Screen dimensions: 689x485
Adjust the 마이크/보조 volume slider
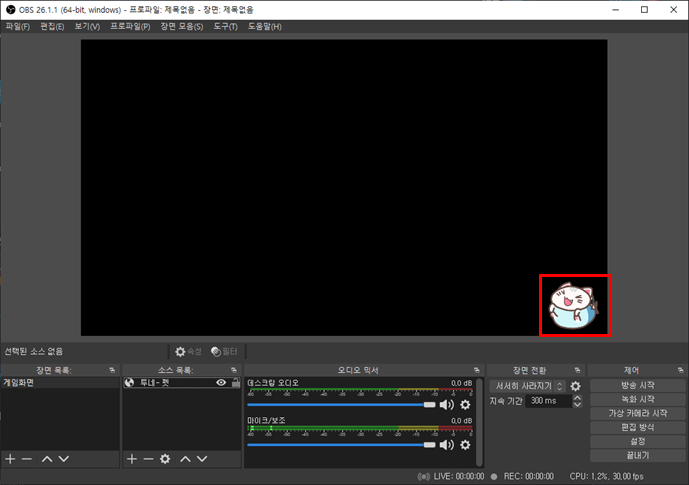coord(341,445)
